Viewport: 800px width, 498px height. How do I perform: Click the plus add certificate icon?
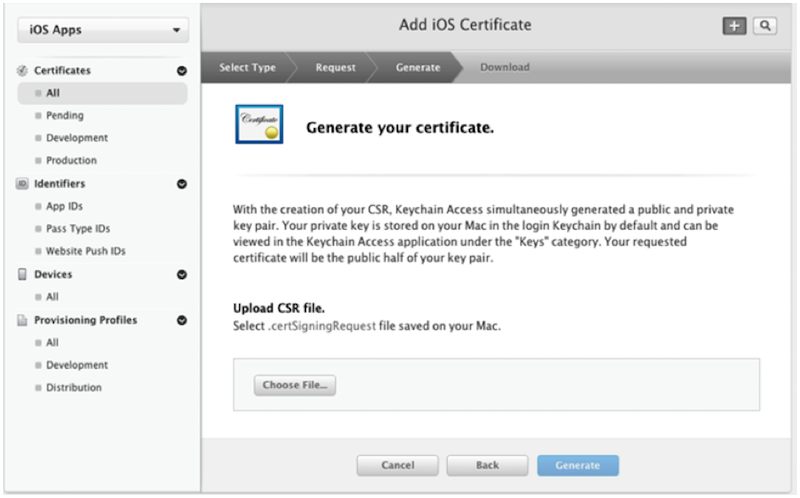(734, 27)
